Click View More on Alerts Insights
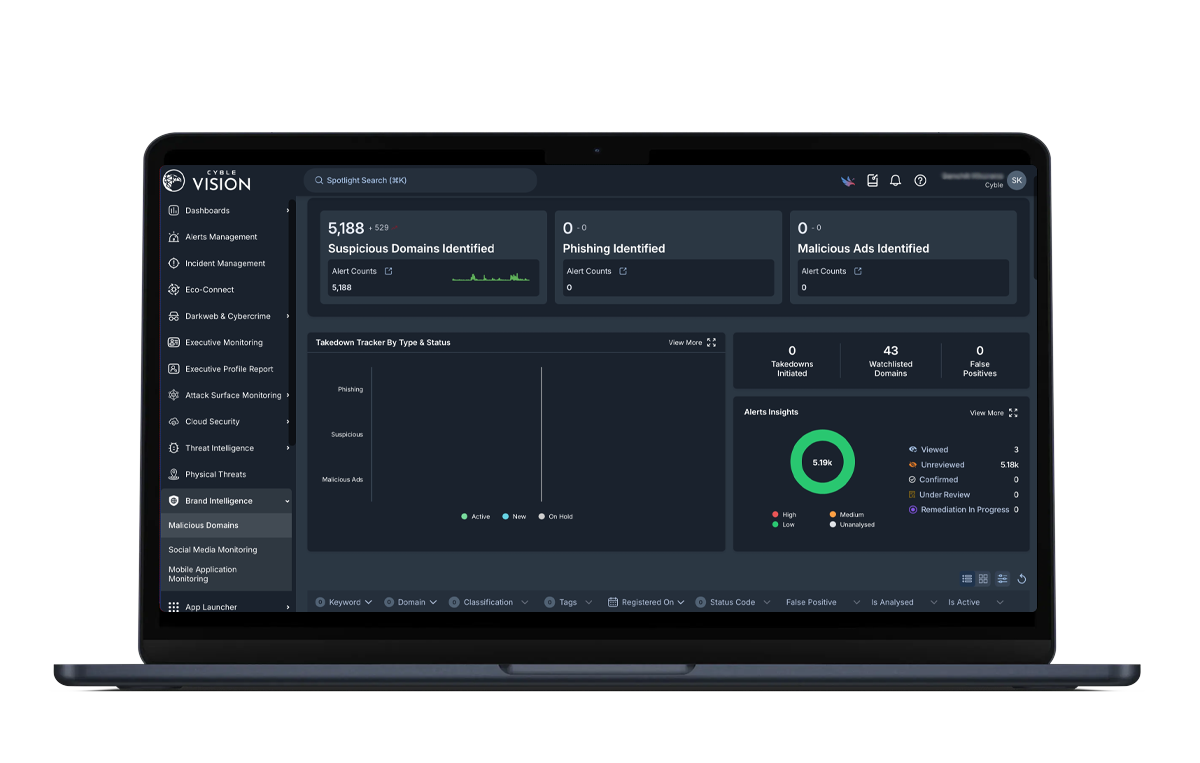The width and height of the screenshot is (1200, 763). click(993, 413)
